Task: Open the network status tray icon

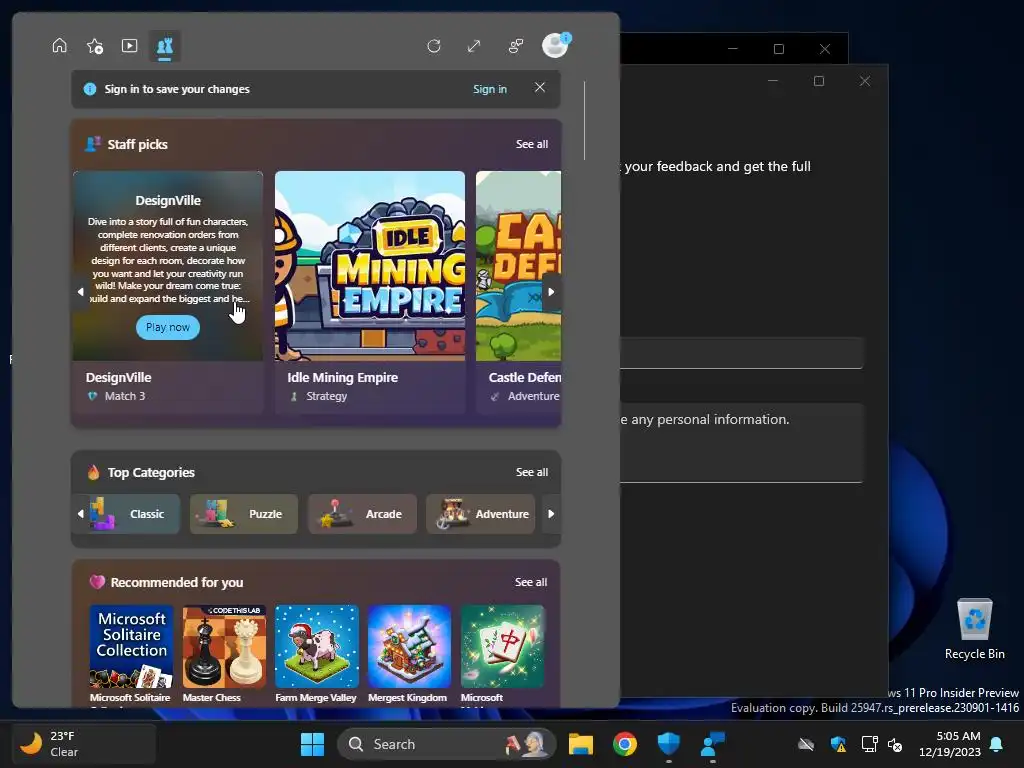Action: [869, 744]
